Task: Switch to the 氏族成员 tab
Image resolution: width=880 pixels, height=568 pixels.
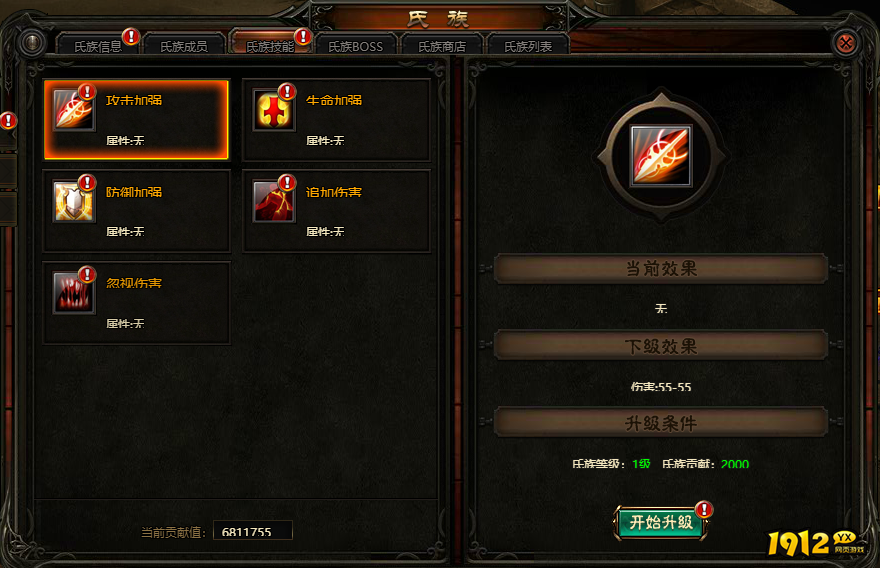Action: pyautogui.click(x=184, y=46)
